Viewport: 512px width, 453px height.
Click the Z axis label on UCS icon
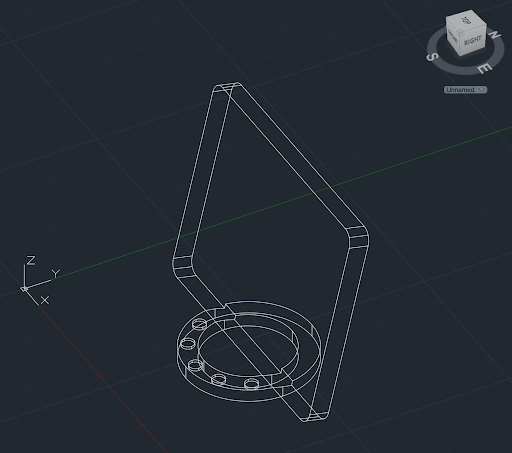pos(31,260)
